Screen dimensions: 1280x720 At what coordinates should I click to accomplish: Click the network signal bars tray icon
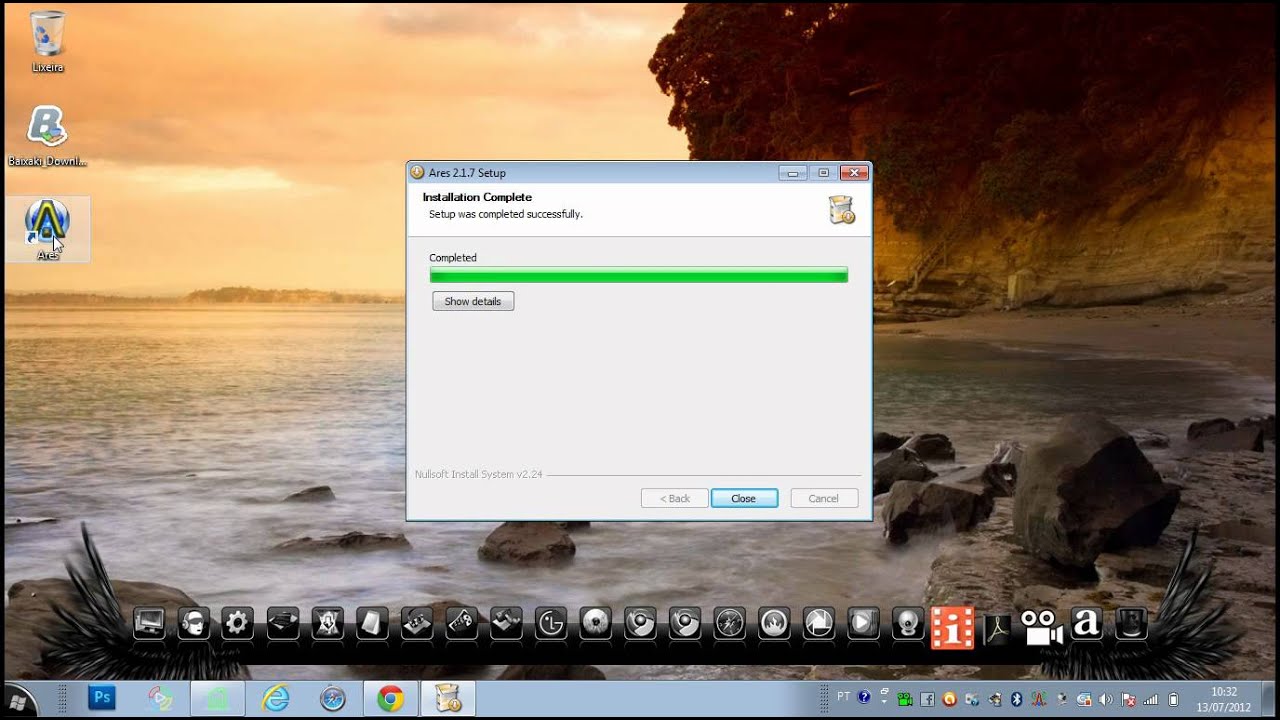[1151, 699]
